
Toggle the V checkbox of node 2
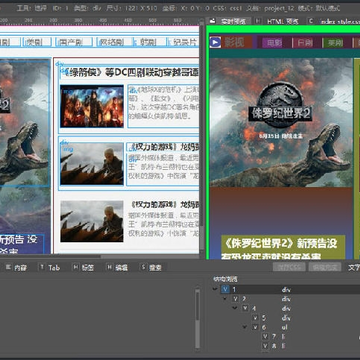click(x=236, y=299)
